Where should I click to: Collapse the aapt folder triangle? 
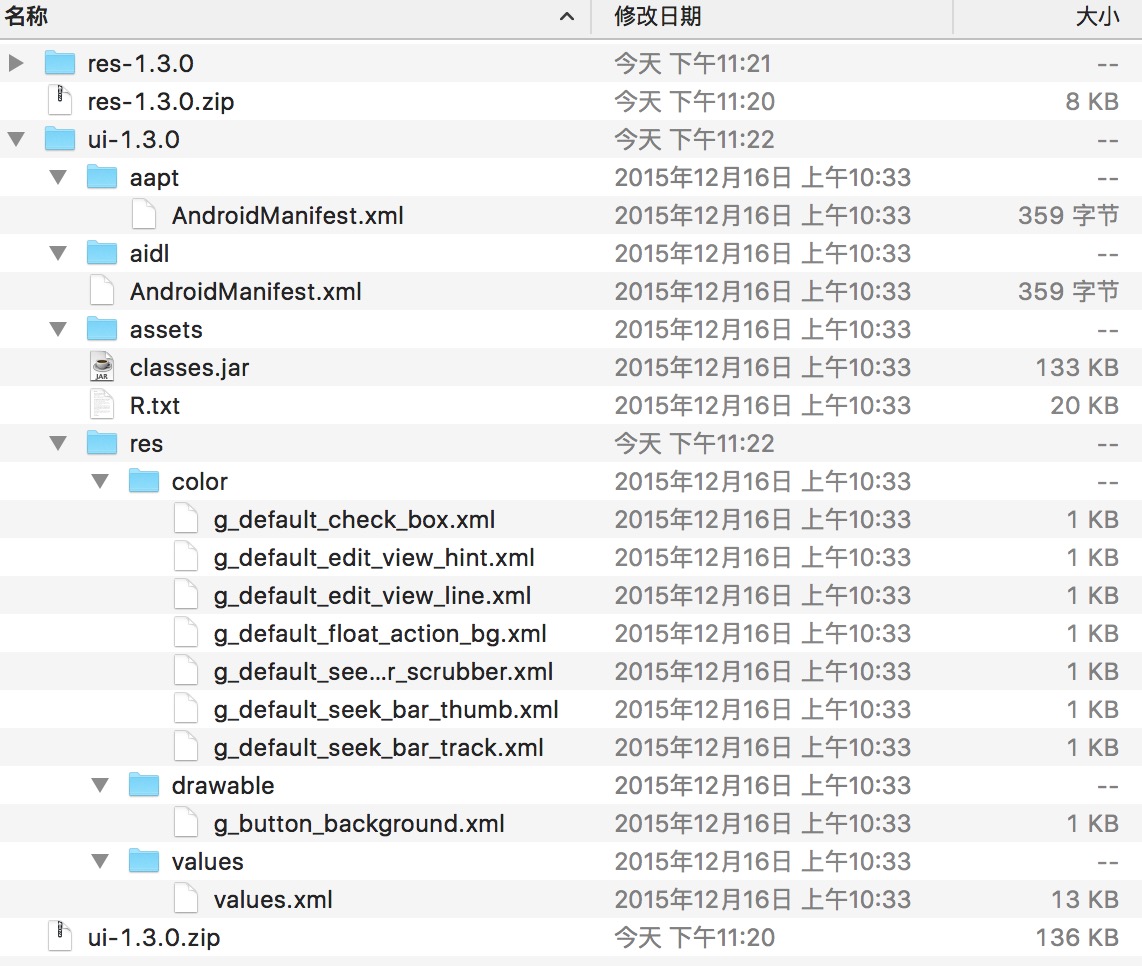(x=58, y=177)
